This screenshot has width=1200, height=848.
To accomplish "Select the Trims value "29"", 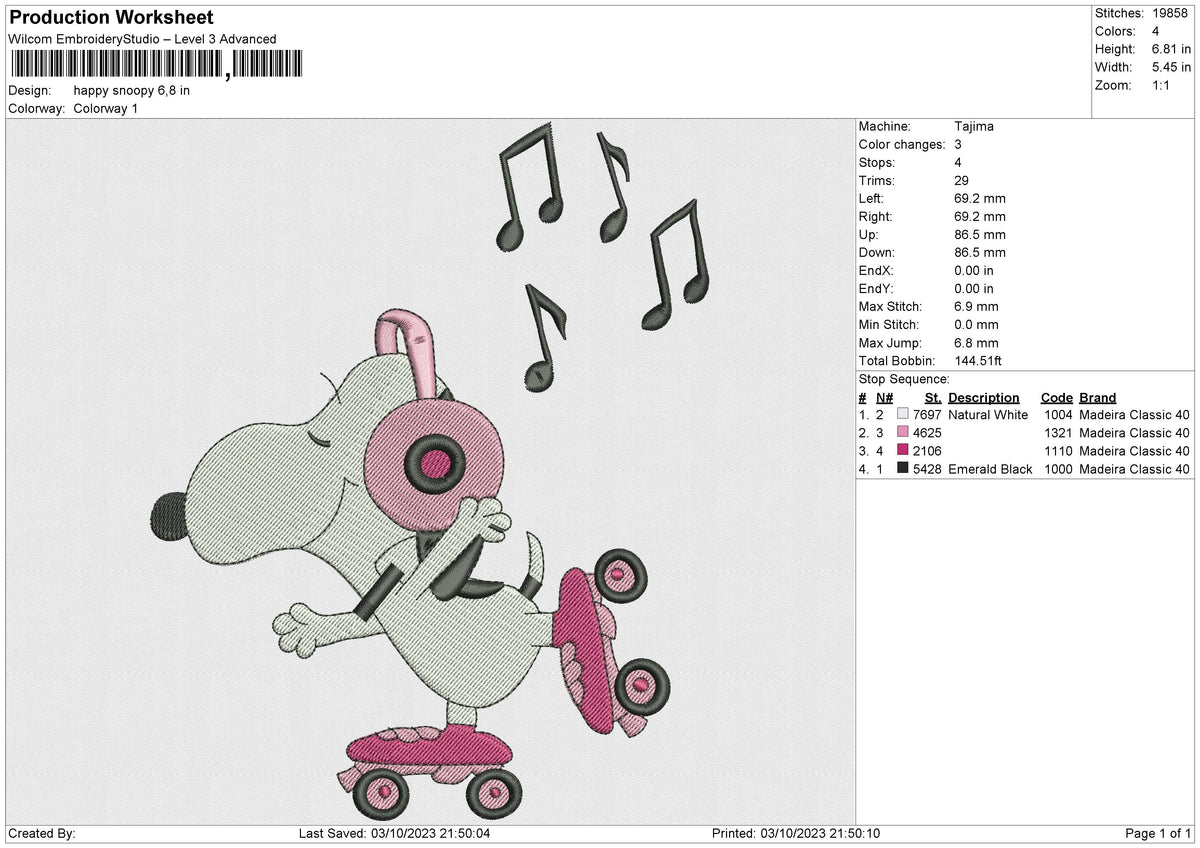I will click(962, 180).
